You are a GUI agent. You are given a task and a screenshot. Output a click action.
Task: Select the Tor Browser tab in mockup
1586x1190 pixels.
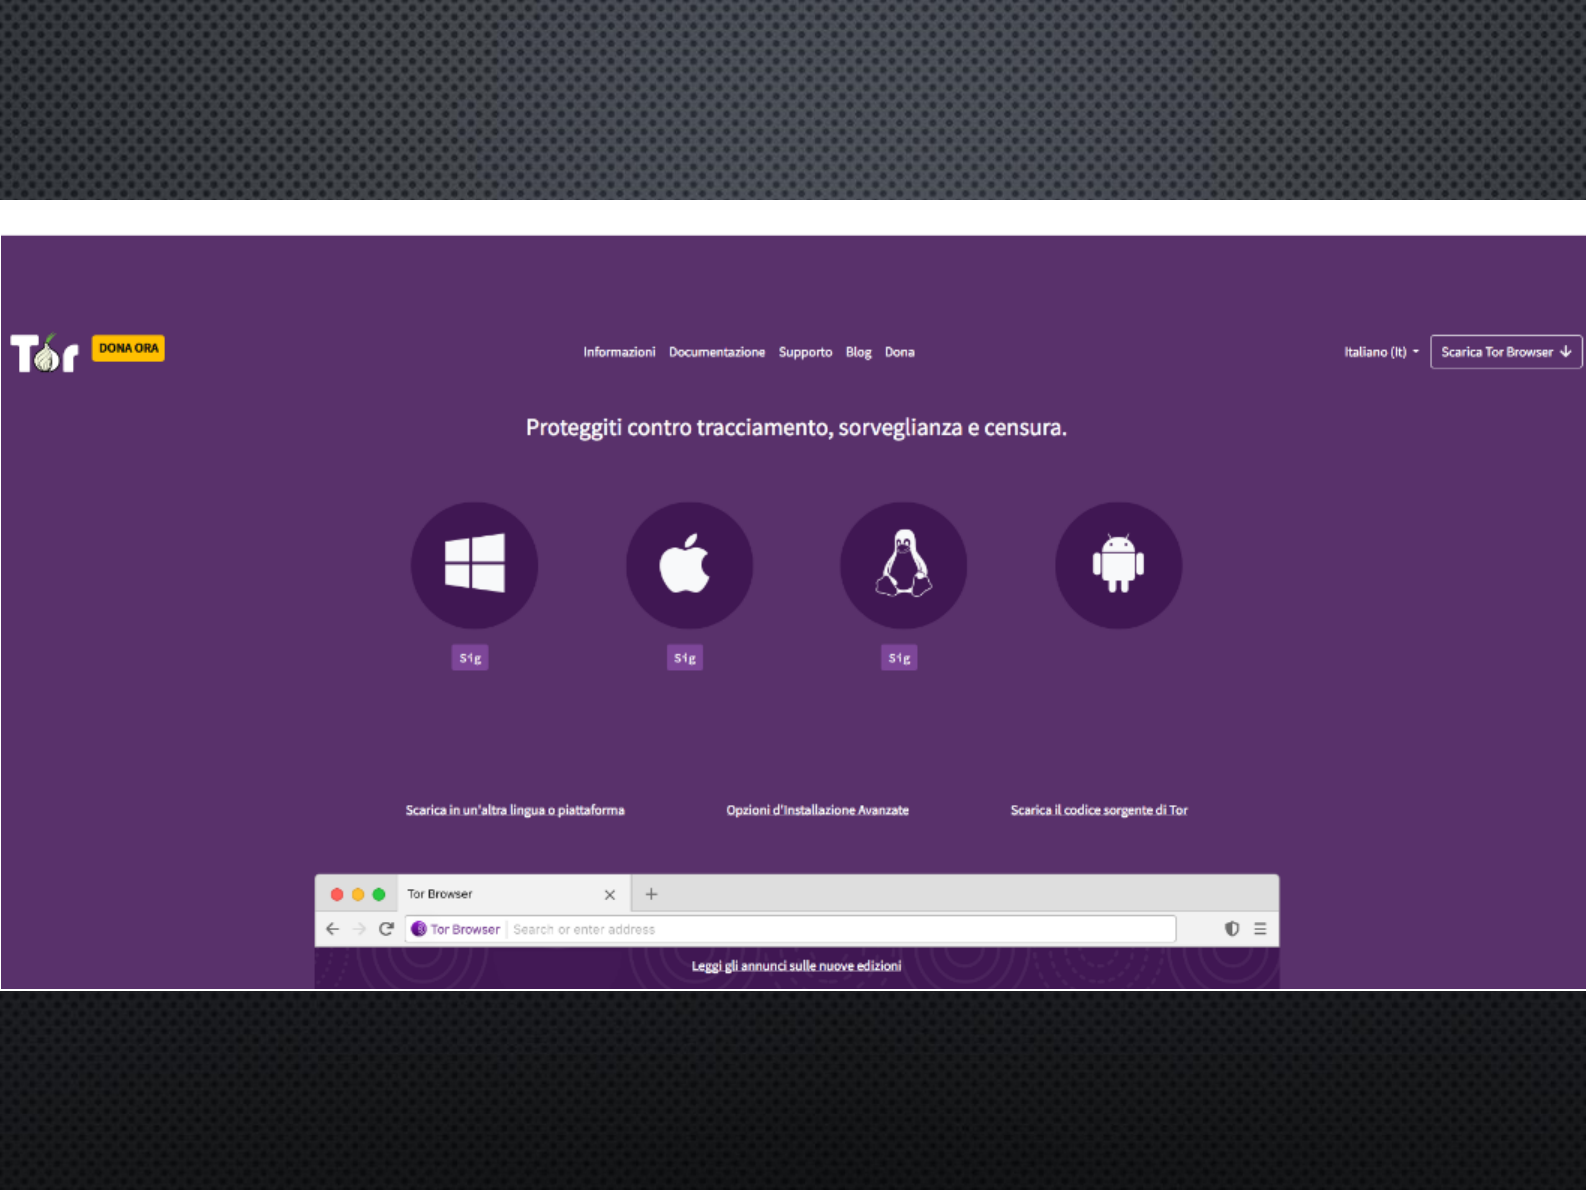(x=514, y=894)
